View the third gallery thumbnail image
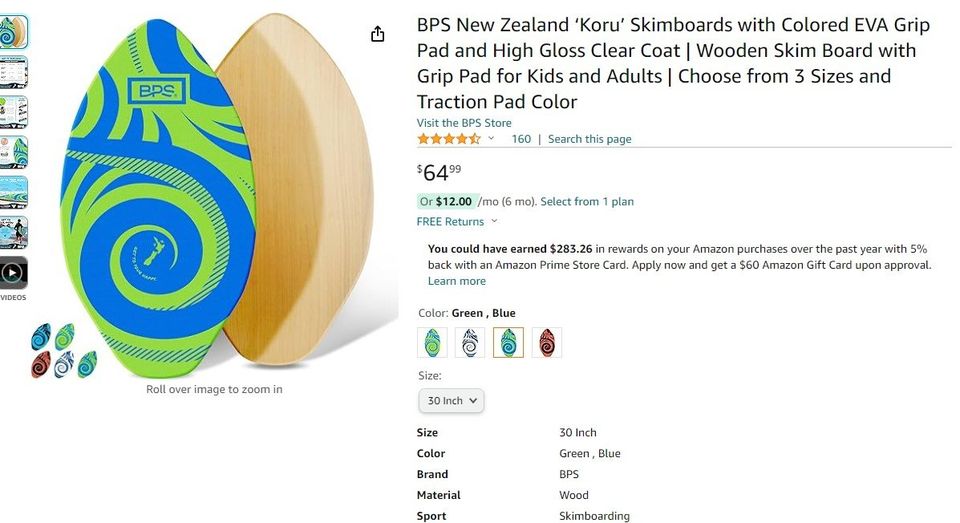This screenshot has width=960, height=523. coord(14,112)
